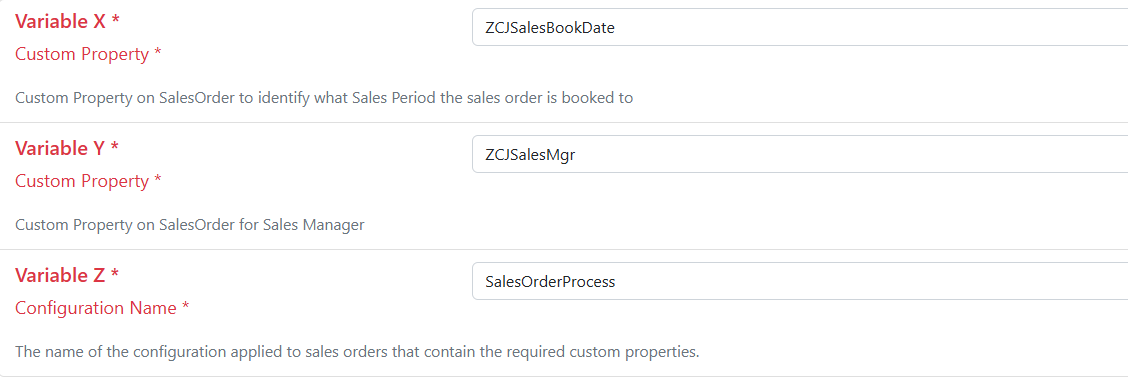The height and width of the screenshot is (378, 1128).
Task: Click the required asterisk beside Variable Z
Action: pyautogui.click(x=114, y=273)
